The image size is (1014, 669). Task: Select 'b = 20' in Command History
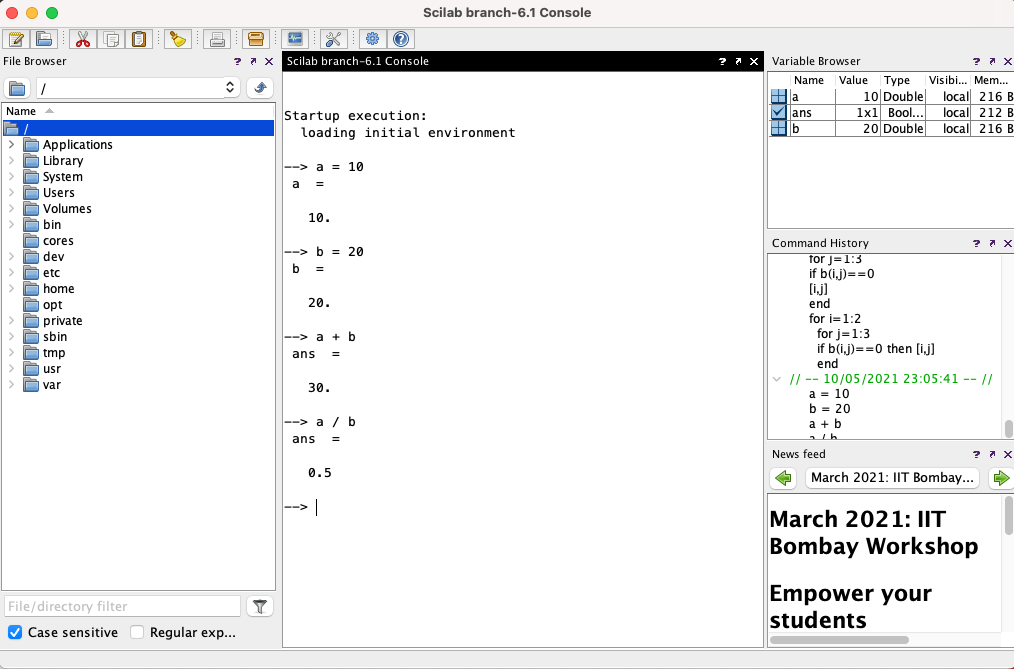tap(830, 409)
